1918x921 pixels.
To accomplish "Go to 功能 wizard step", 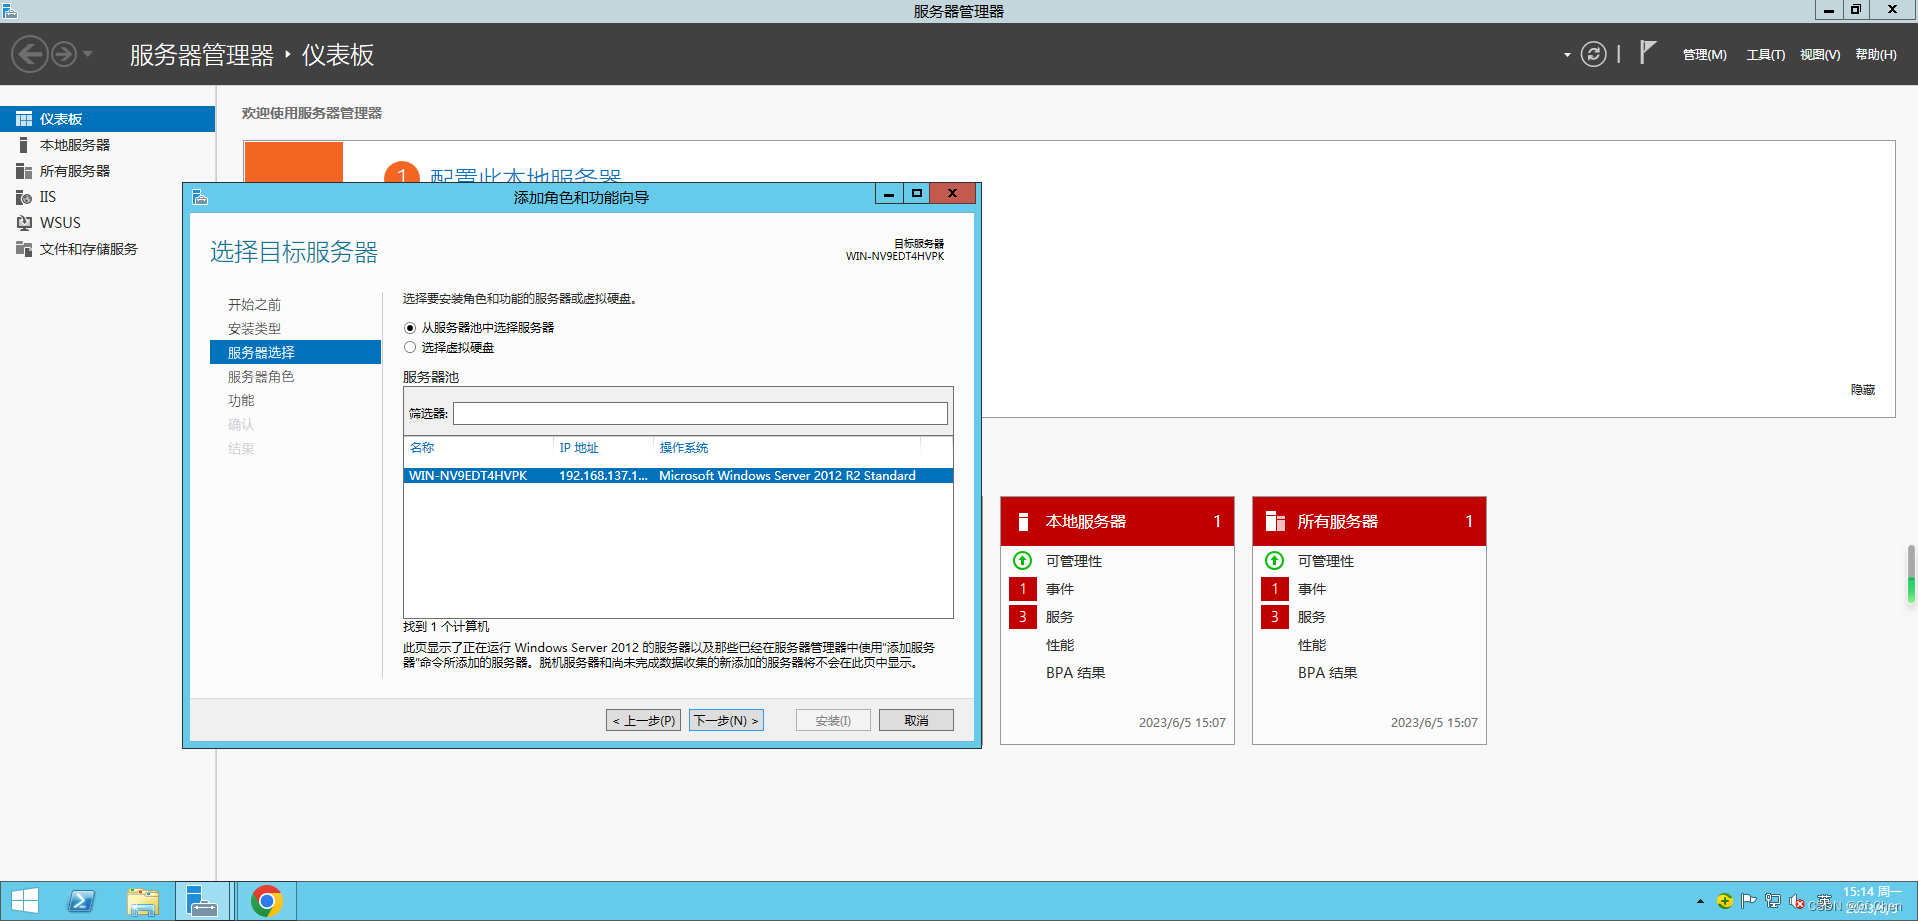I will [241, 400].
